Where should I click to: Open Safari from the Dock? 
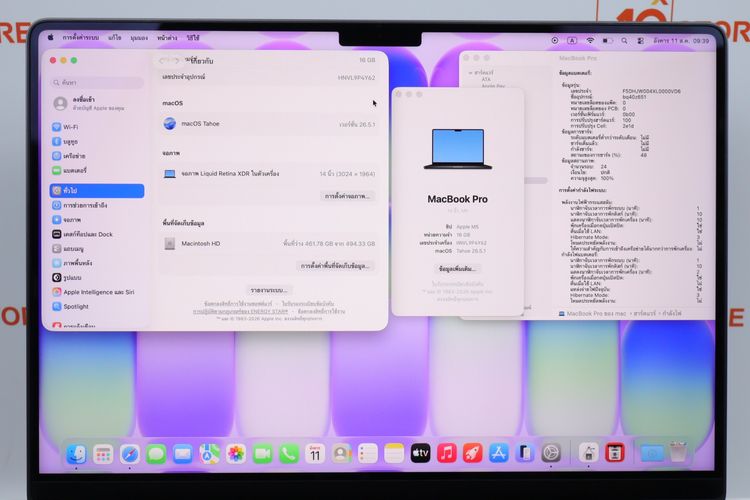[x=130, y=454]
